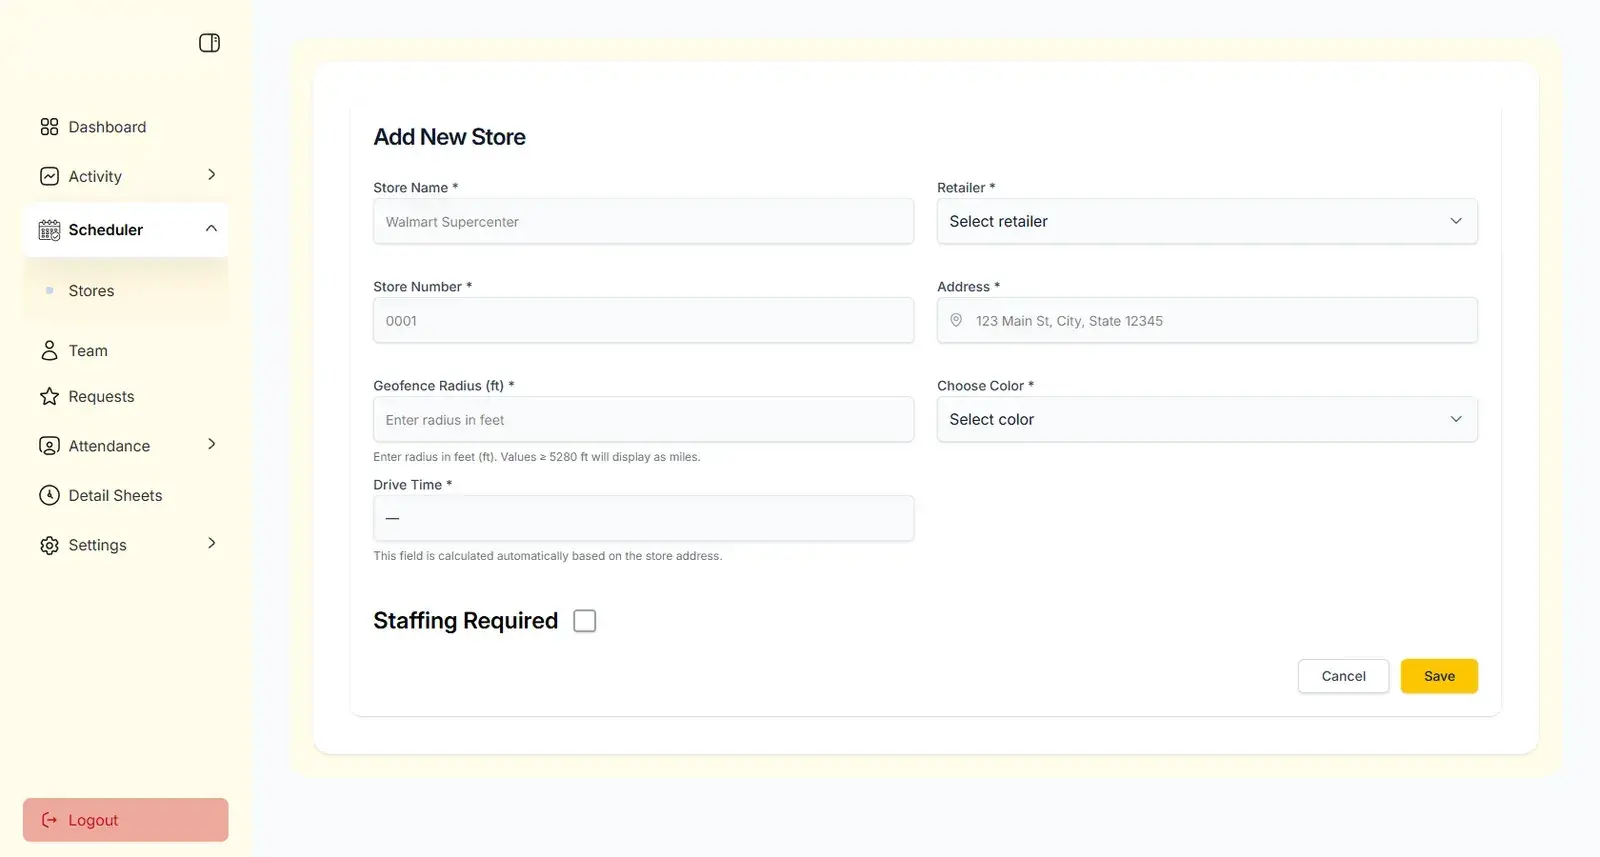1600x857 pixels.
Task: Open Activity menu item
Action: tap(125, 176)
